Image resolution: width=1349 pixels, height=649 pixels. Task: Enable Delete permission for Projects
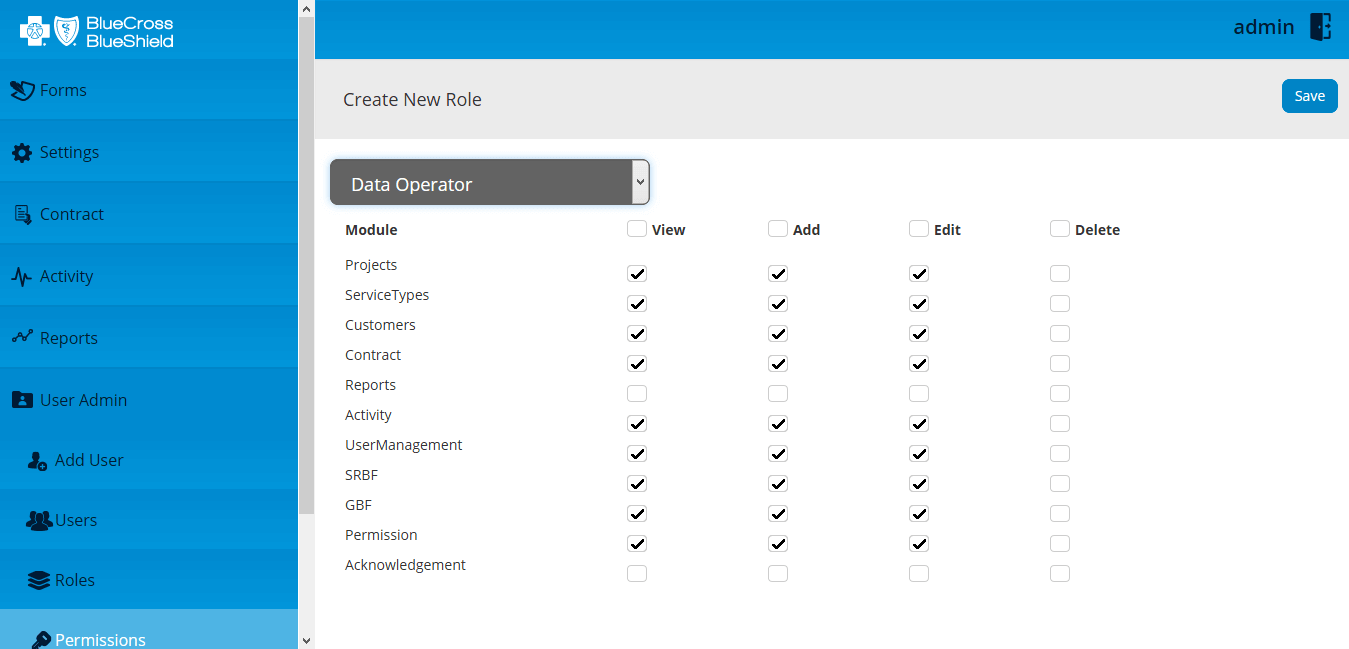pyautogui.click(x=1060, y=273)
